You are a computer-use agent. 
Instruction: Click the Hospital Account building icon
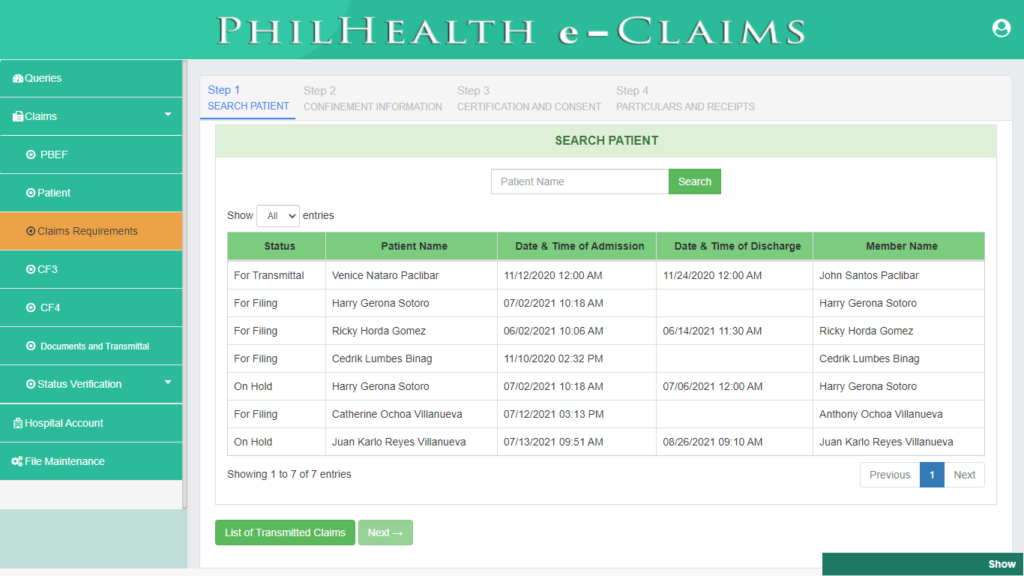(16, 422)
